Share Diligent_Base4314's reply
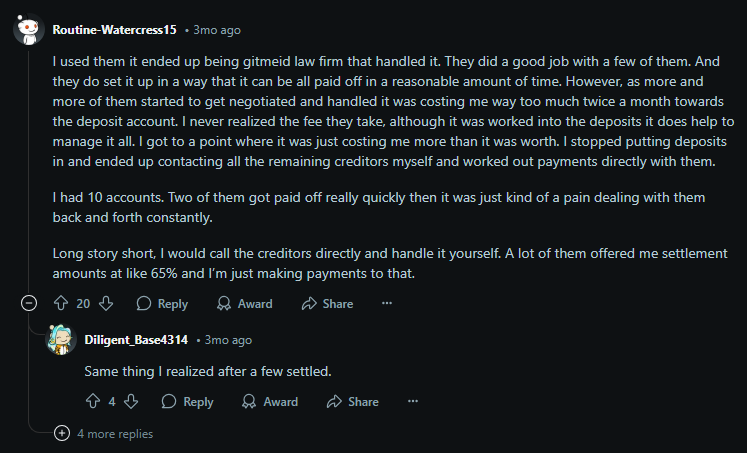Screen dimensions: 747x453 click(352, 401)
